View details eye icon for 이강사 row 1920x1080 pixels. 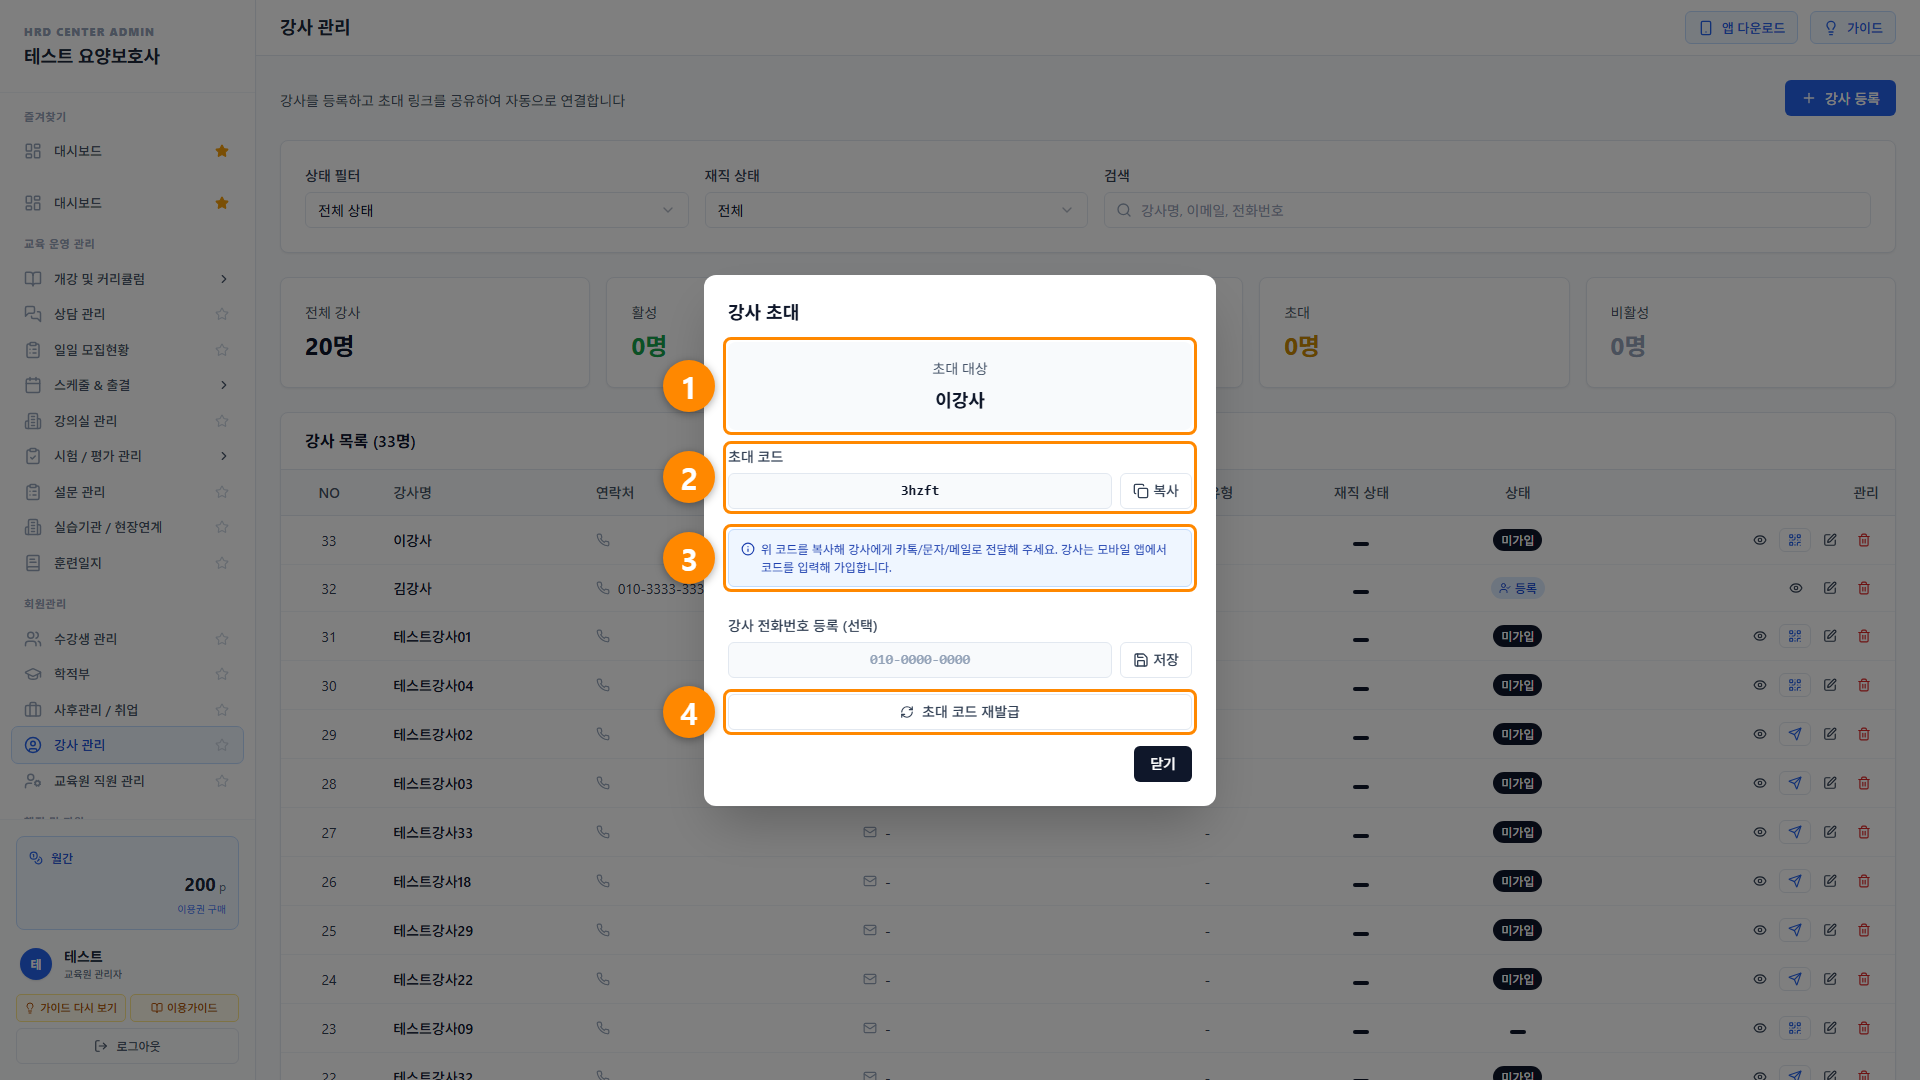coord(1760,540)
